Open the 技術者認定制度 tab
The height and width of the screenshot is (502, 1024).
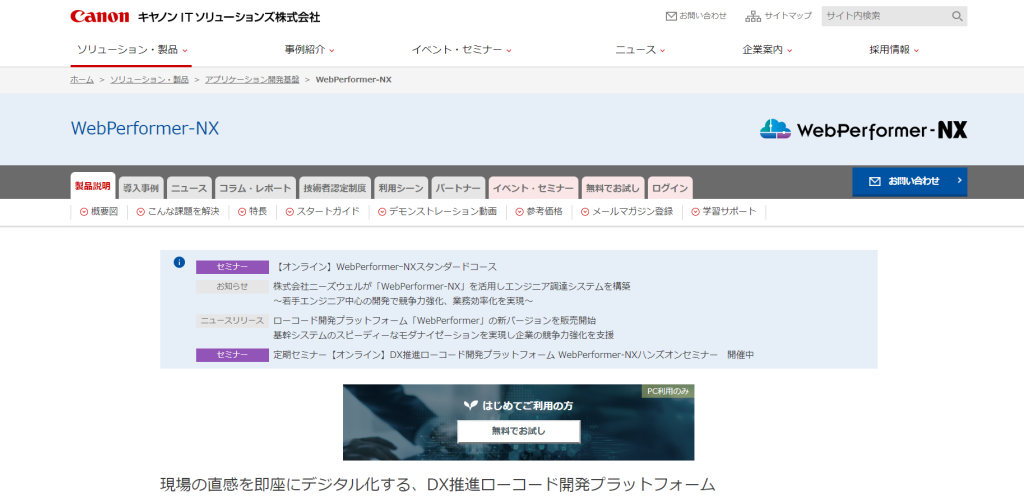[x=334, y=188]
